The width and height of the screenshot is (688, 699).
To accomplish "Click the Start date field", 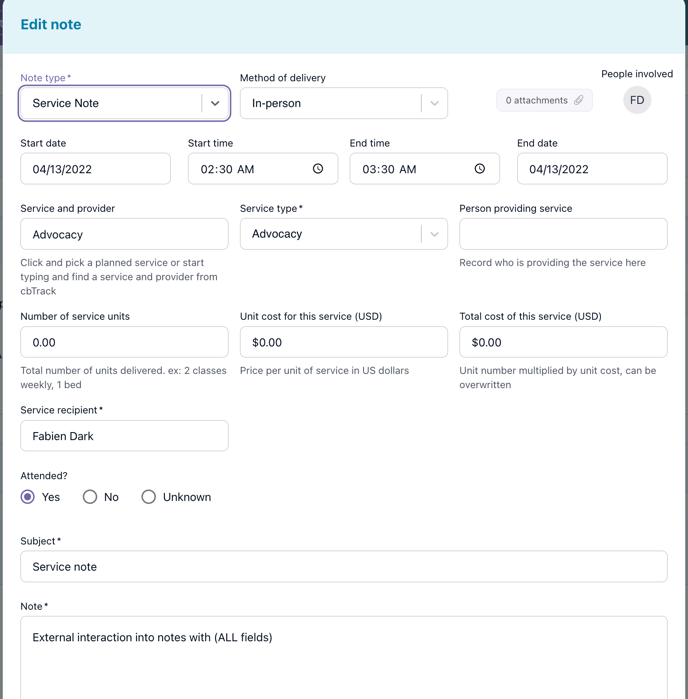I will point(95,169).
